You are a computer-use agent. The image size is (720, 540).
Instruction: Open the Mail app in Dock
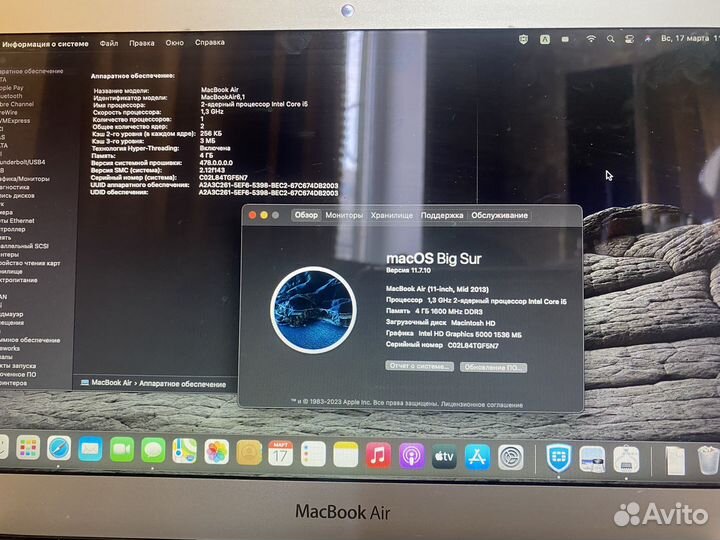[x=90, y=449]
